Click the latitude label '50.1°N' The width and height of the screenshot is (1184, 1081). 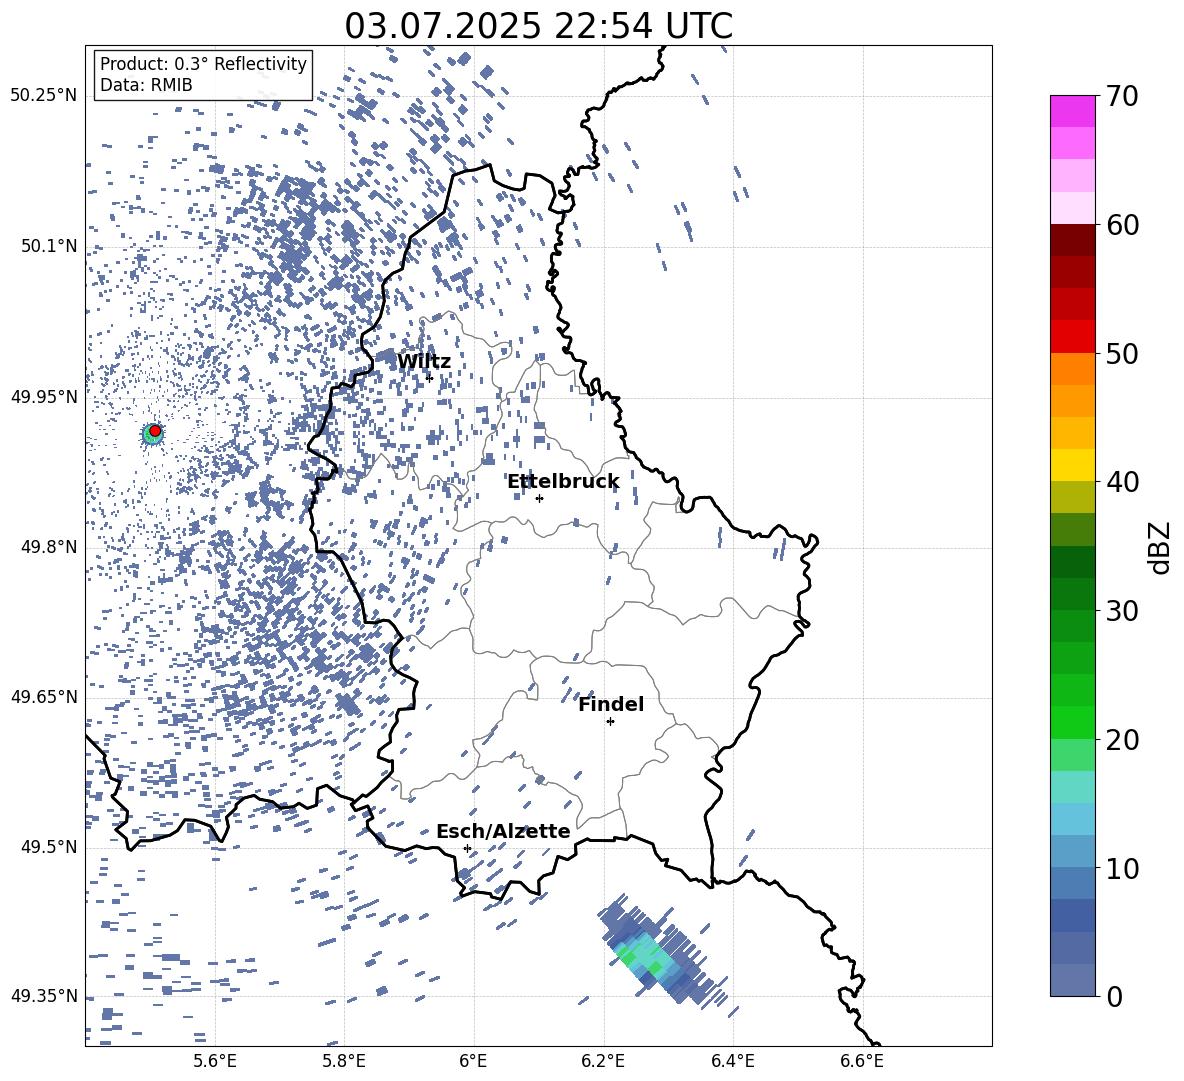pyautogui.click(x=50, y=246)
